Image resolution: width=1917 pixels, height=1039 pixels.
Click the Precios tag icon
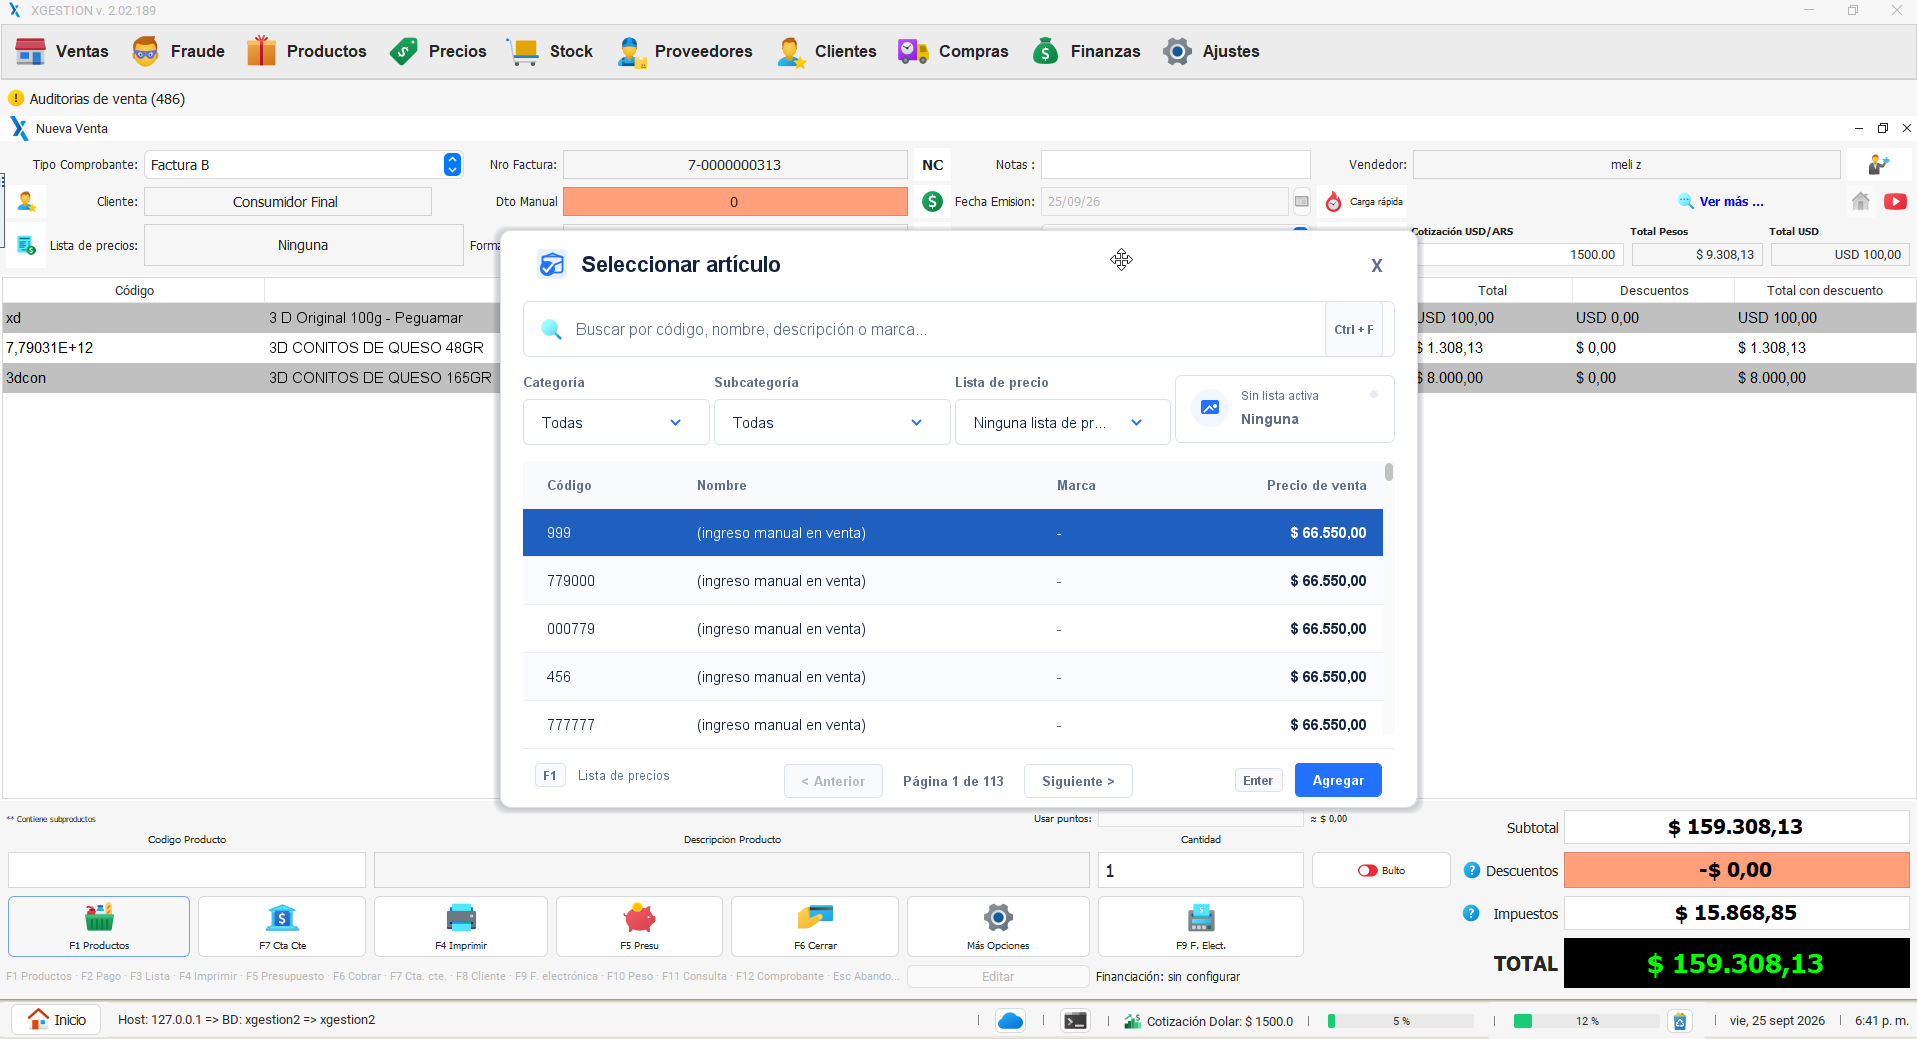(404, 51)
